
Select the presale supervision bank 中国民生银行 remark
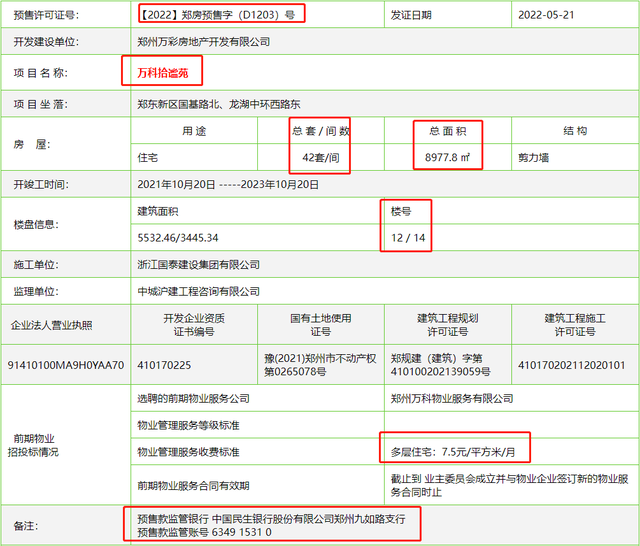[x=271, y=518]
